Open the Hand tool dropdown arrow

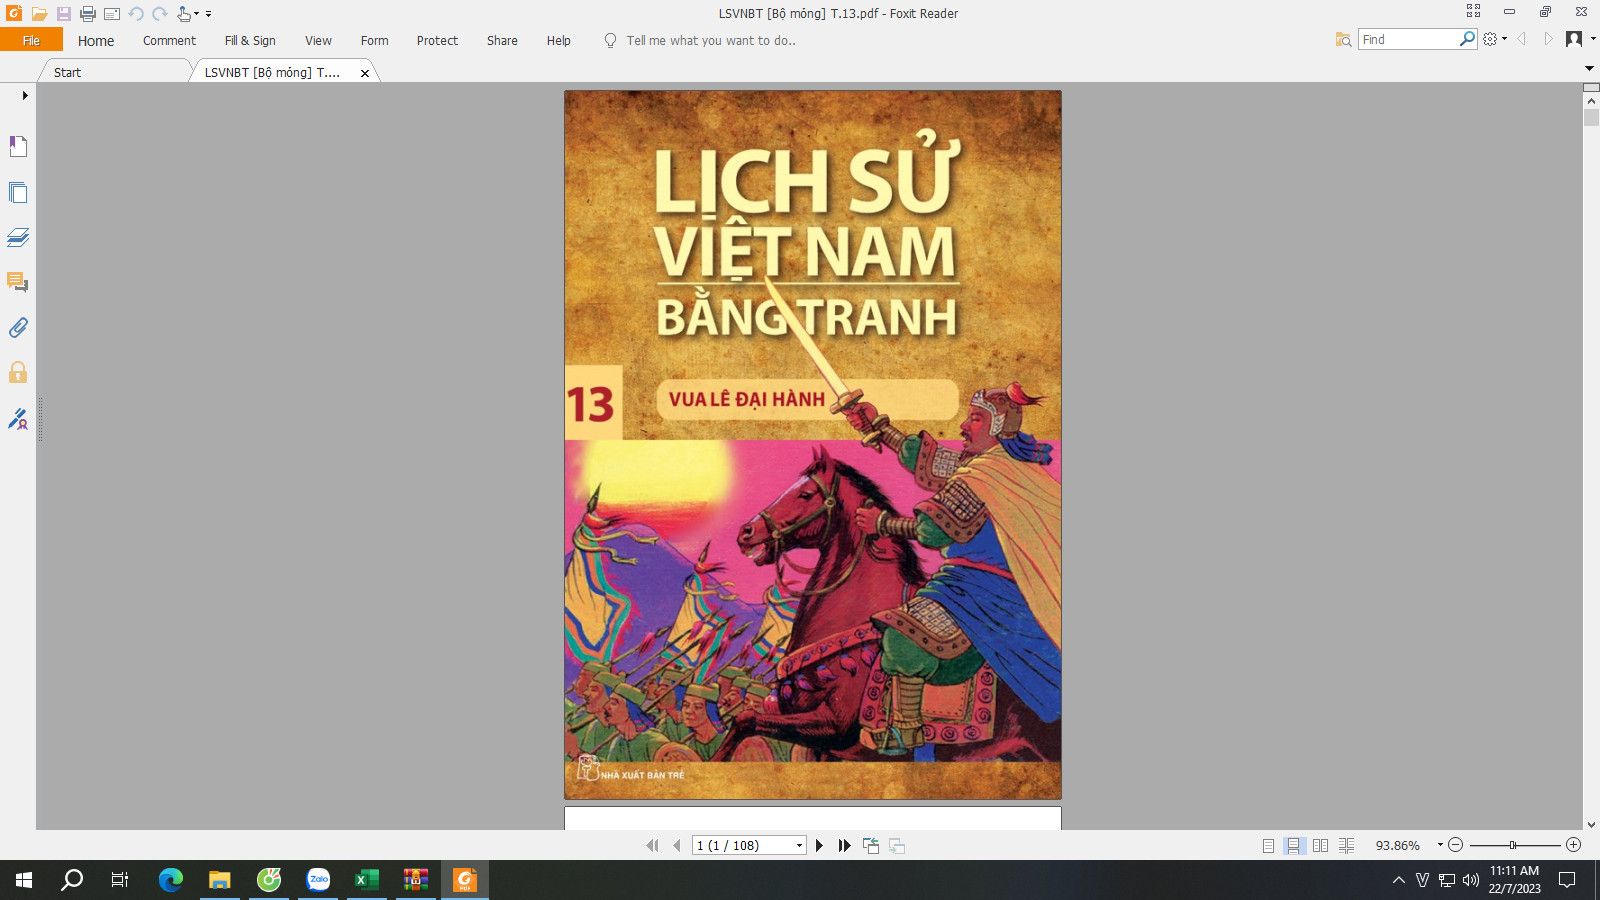(197, 14)
